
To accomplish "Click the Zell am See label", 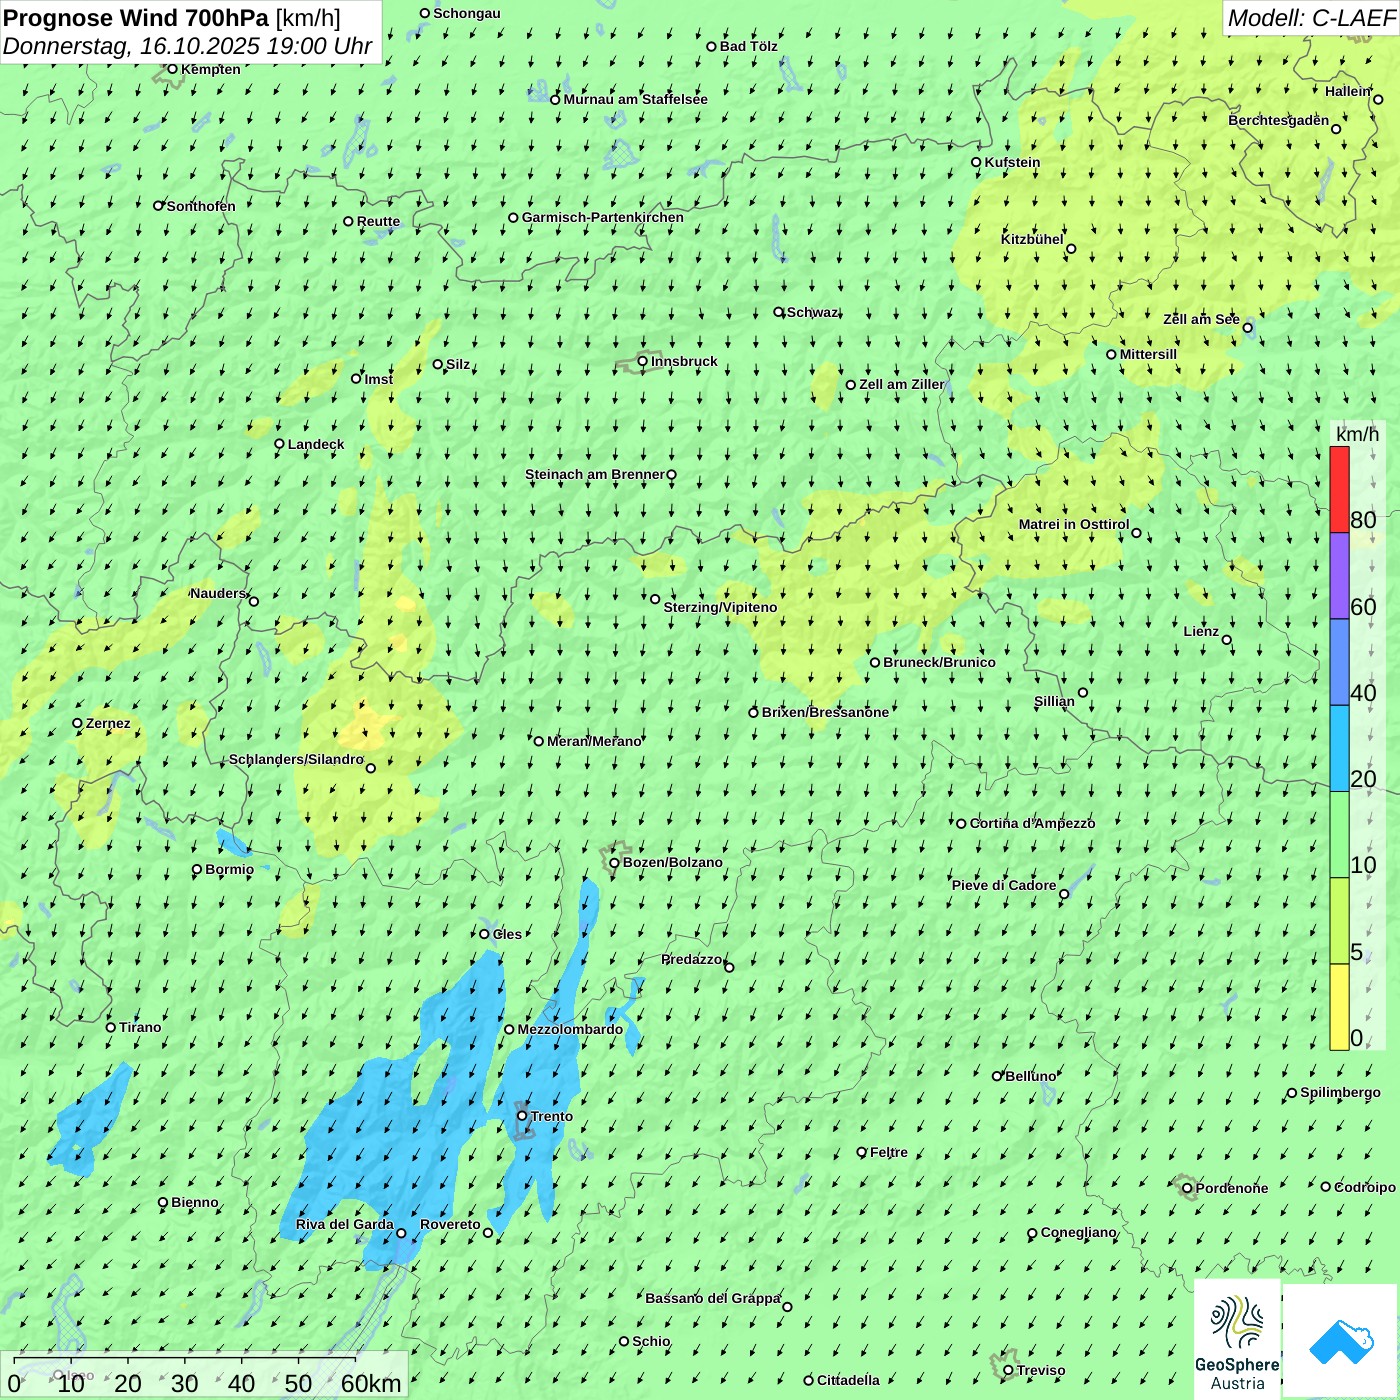I will coord(1201,319).
